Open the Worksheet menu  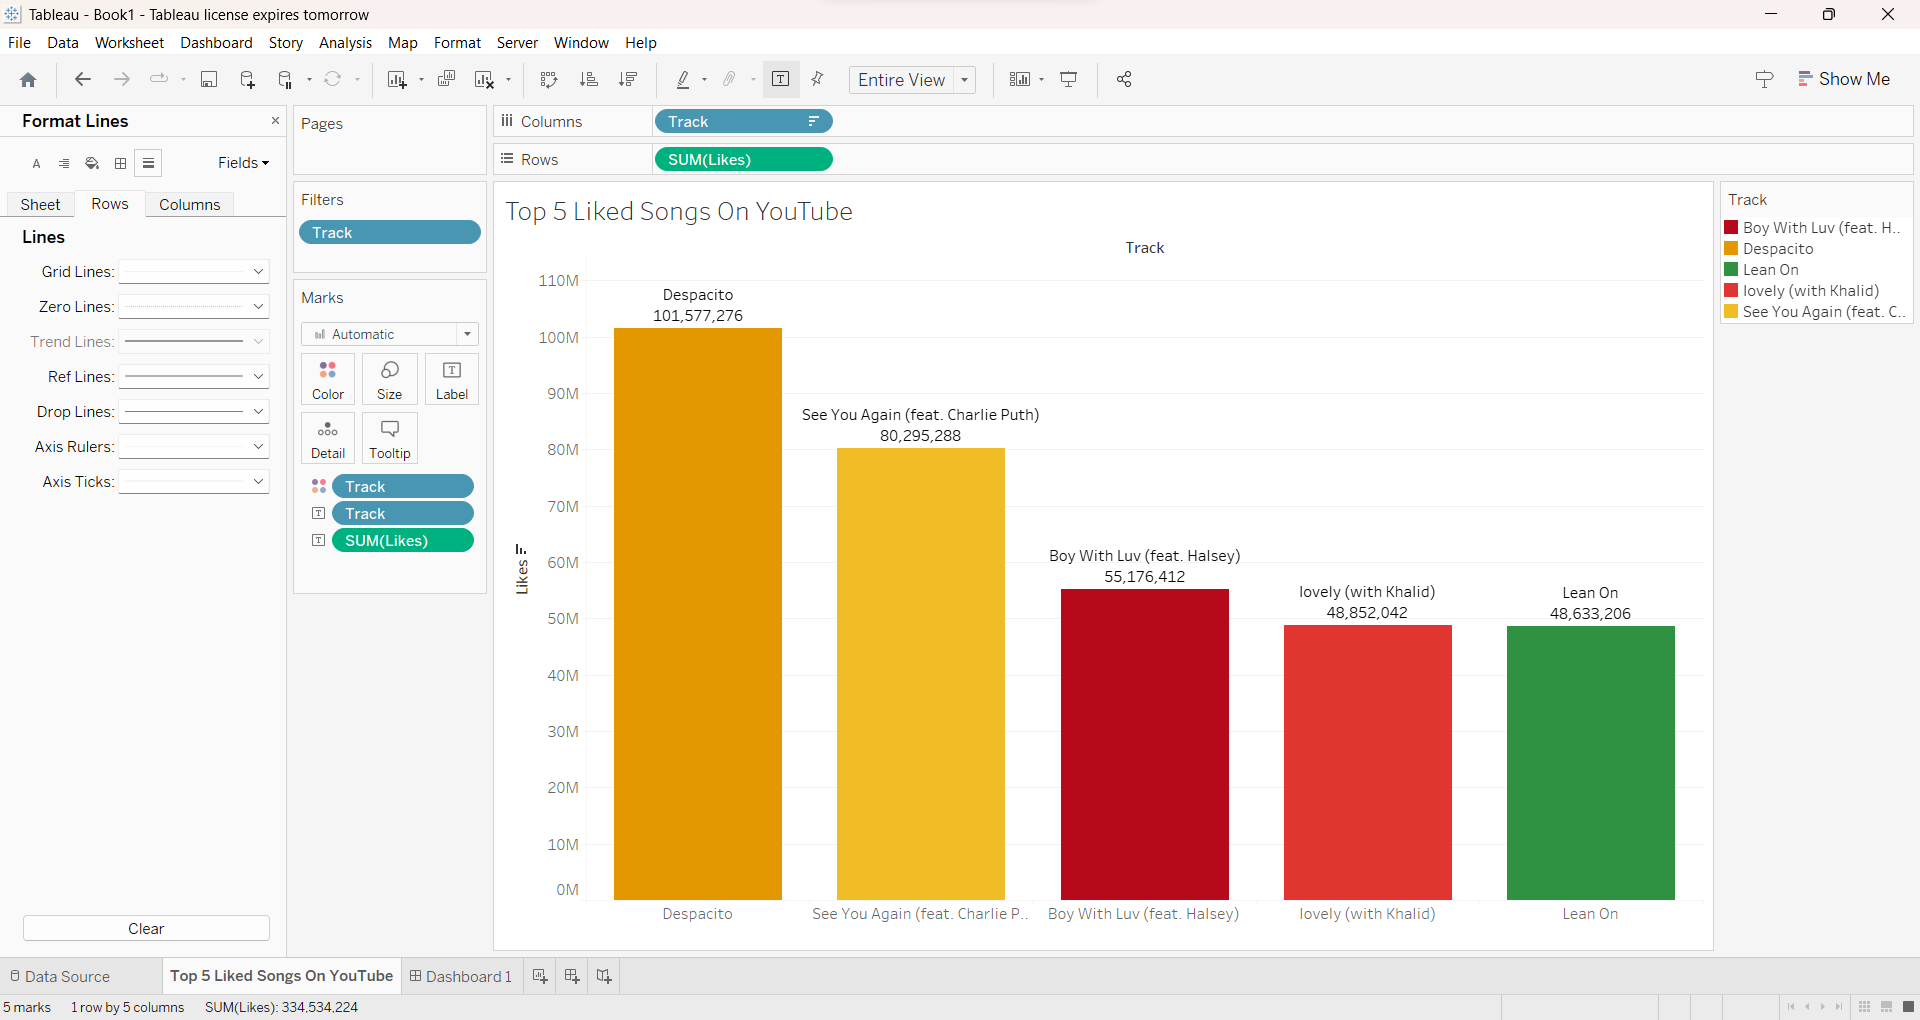[x=129, y=42]
